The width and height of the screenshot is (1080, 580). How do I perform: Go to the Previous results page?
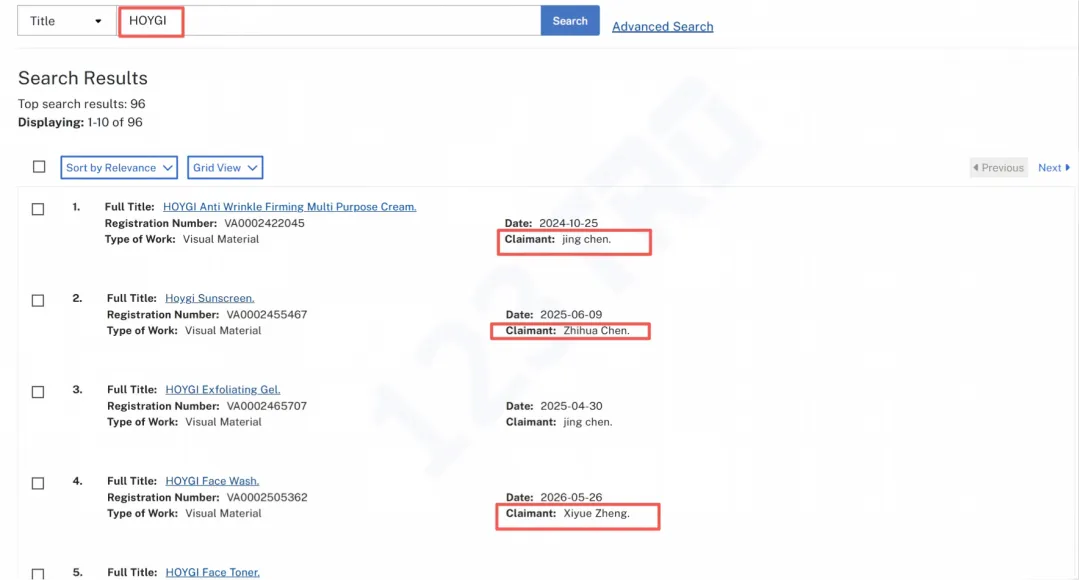coord(999,167)
